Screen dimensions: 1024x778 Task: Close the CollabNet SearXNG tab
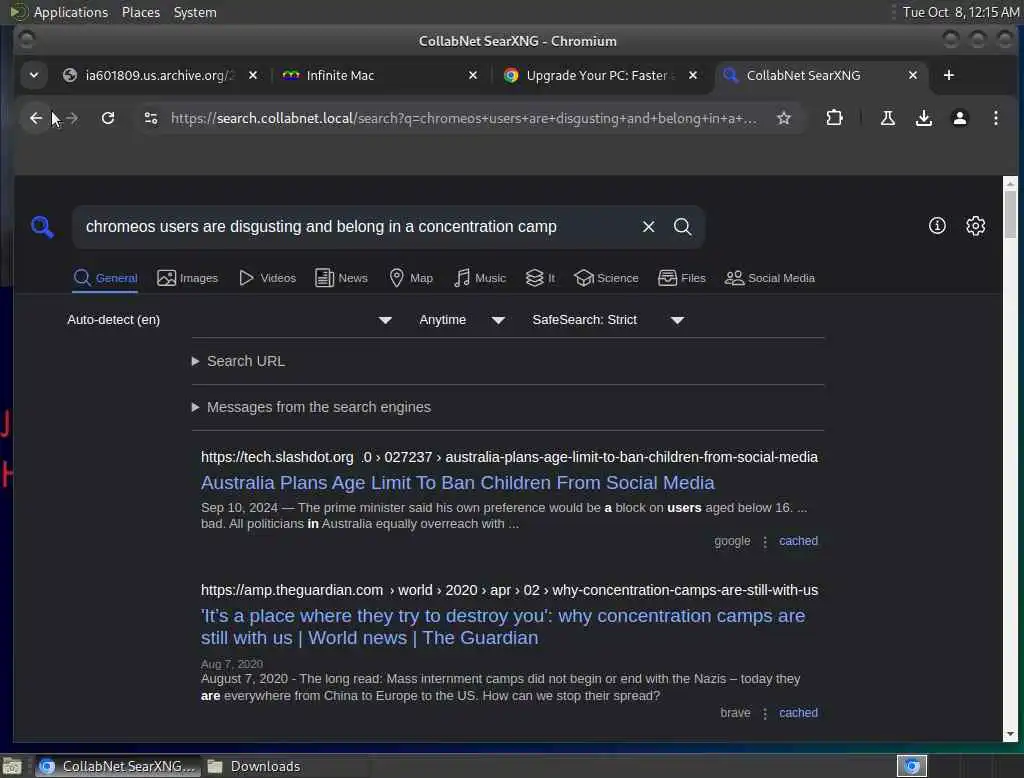[913, 75]
